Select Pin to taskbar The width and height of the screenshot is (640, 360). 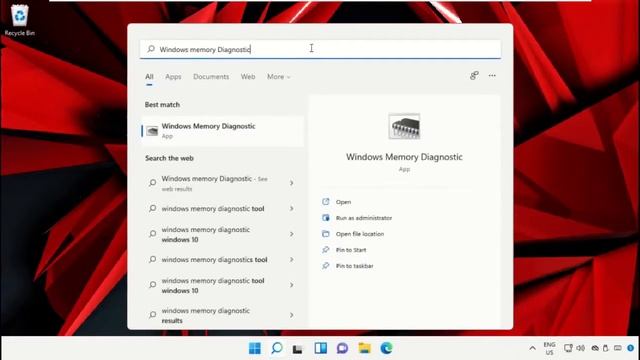click(354, 266)
